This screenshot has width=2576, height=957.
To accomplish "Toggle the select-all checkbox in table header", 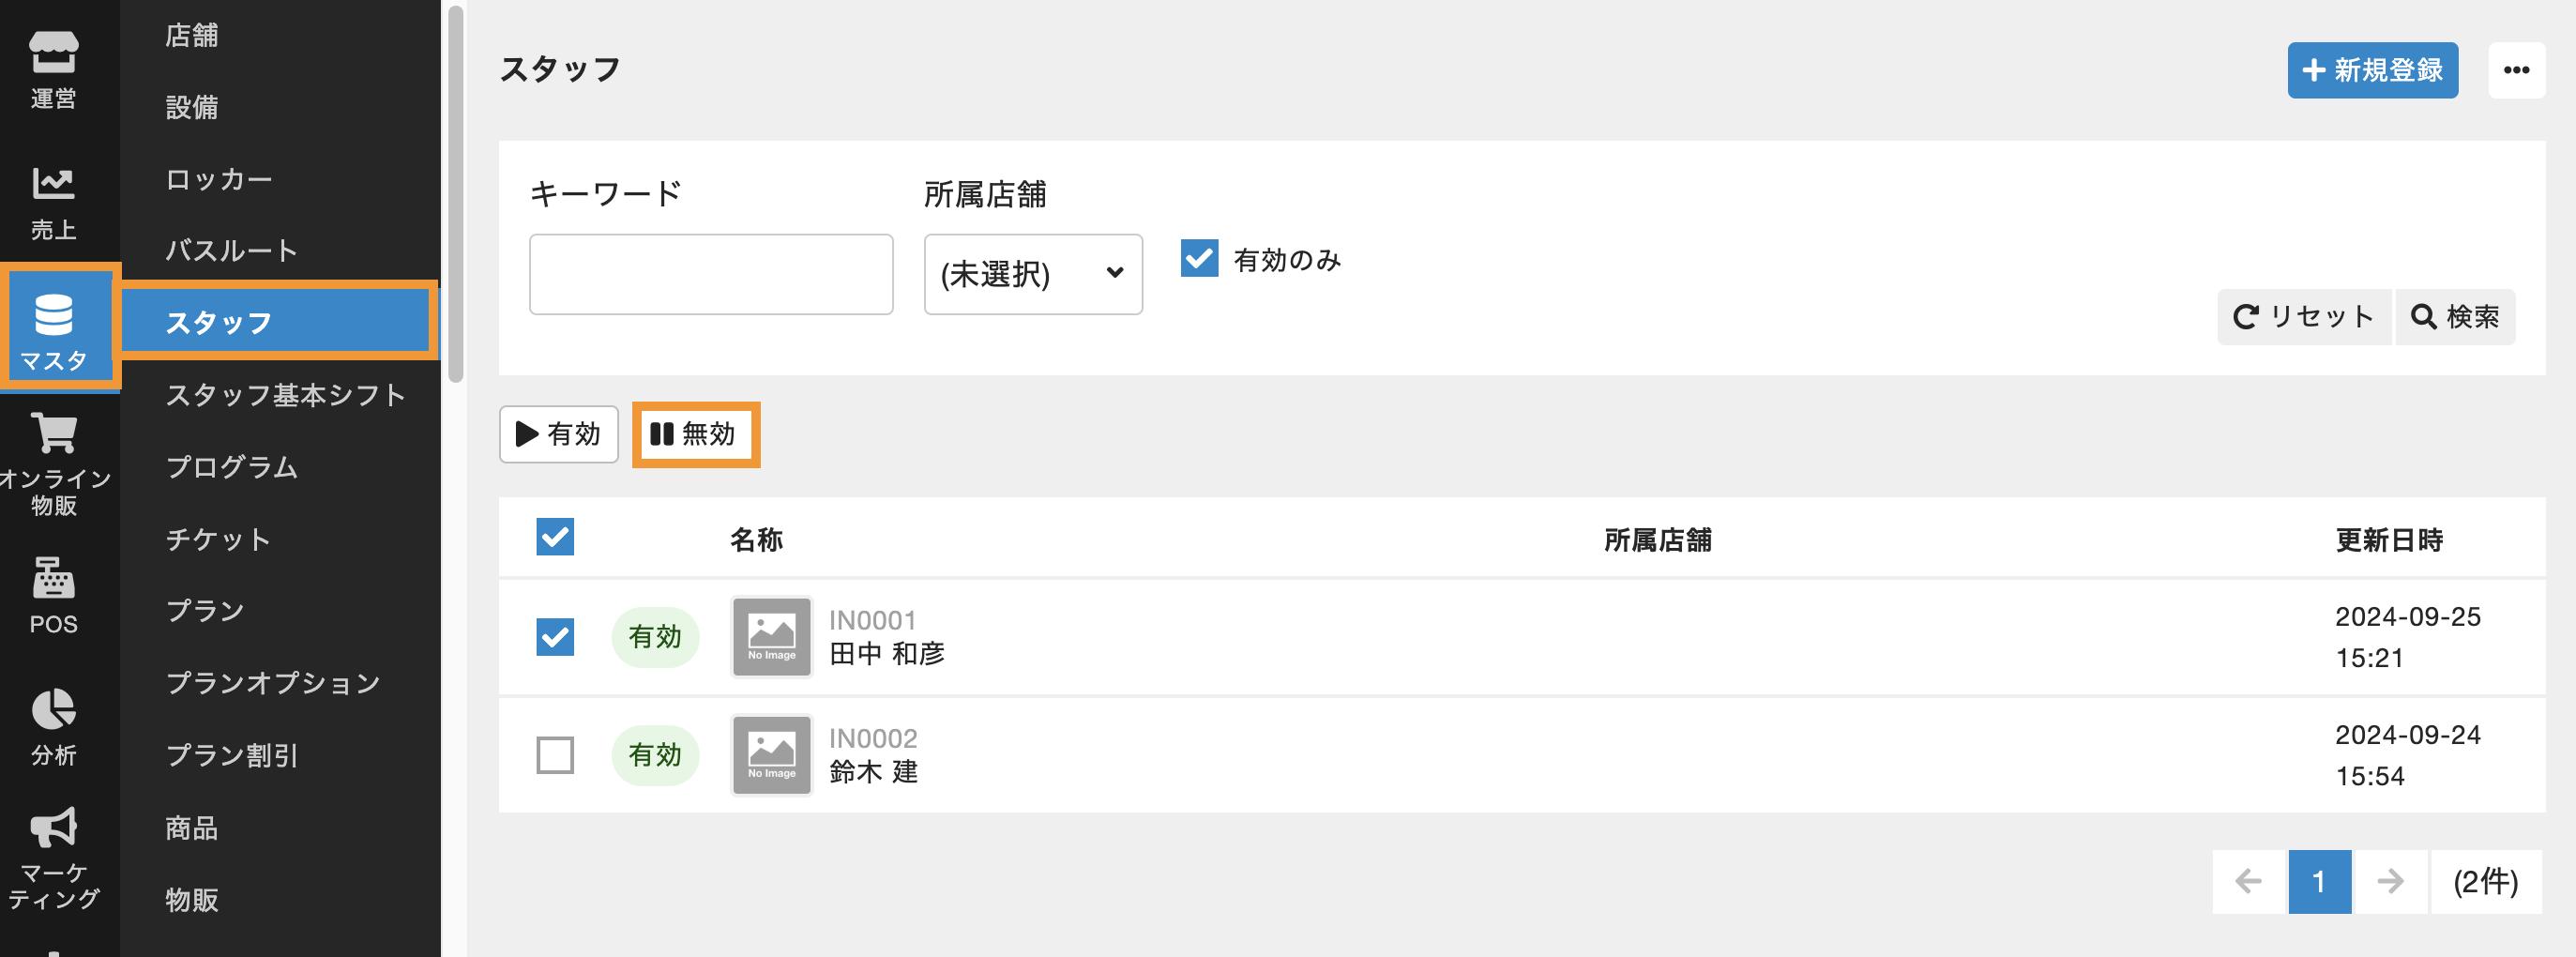I will point(555,537).
